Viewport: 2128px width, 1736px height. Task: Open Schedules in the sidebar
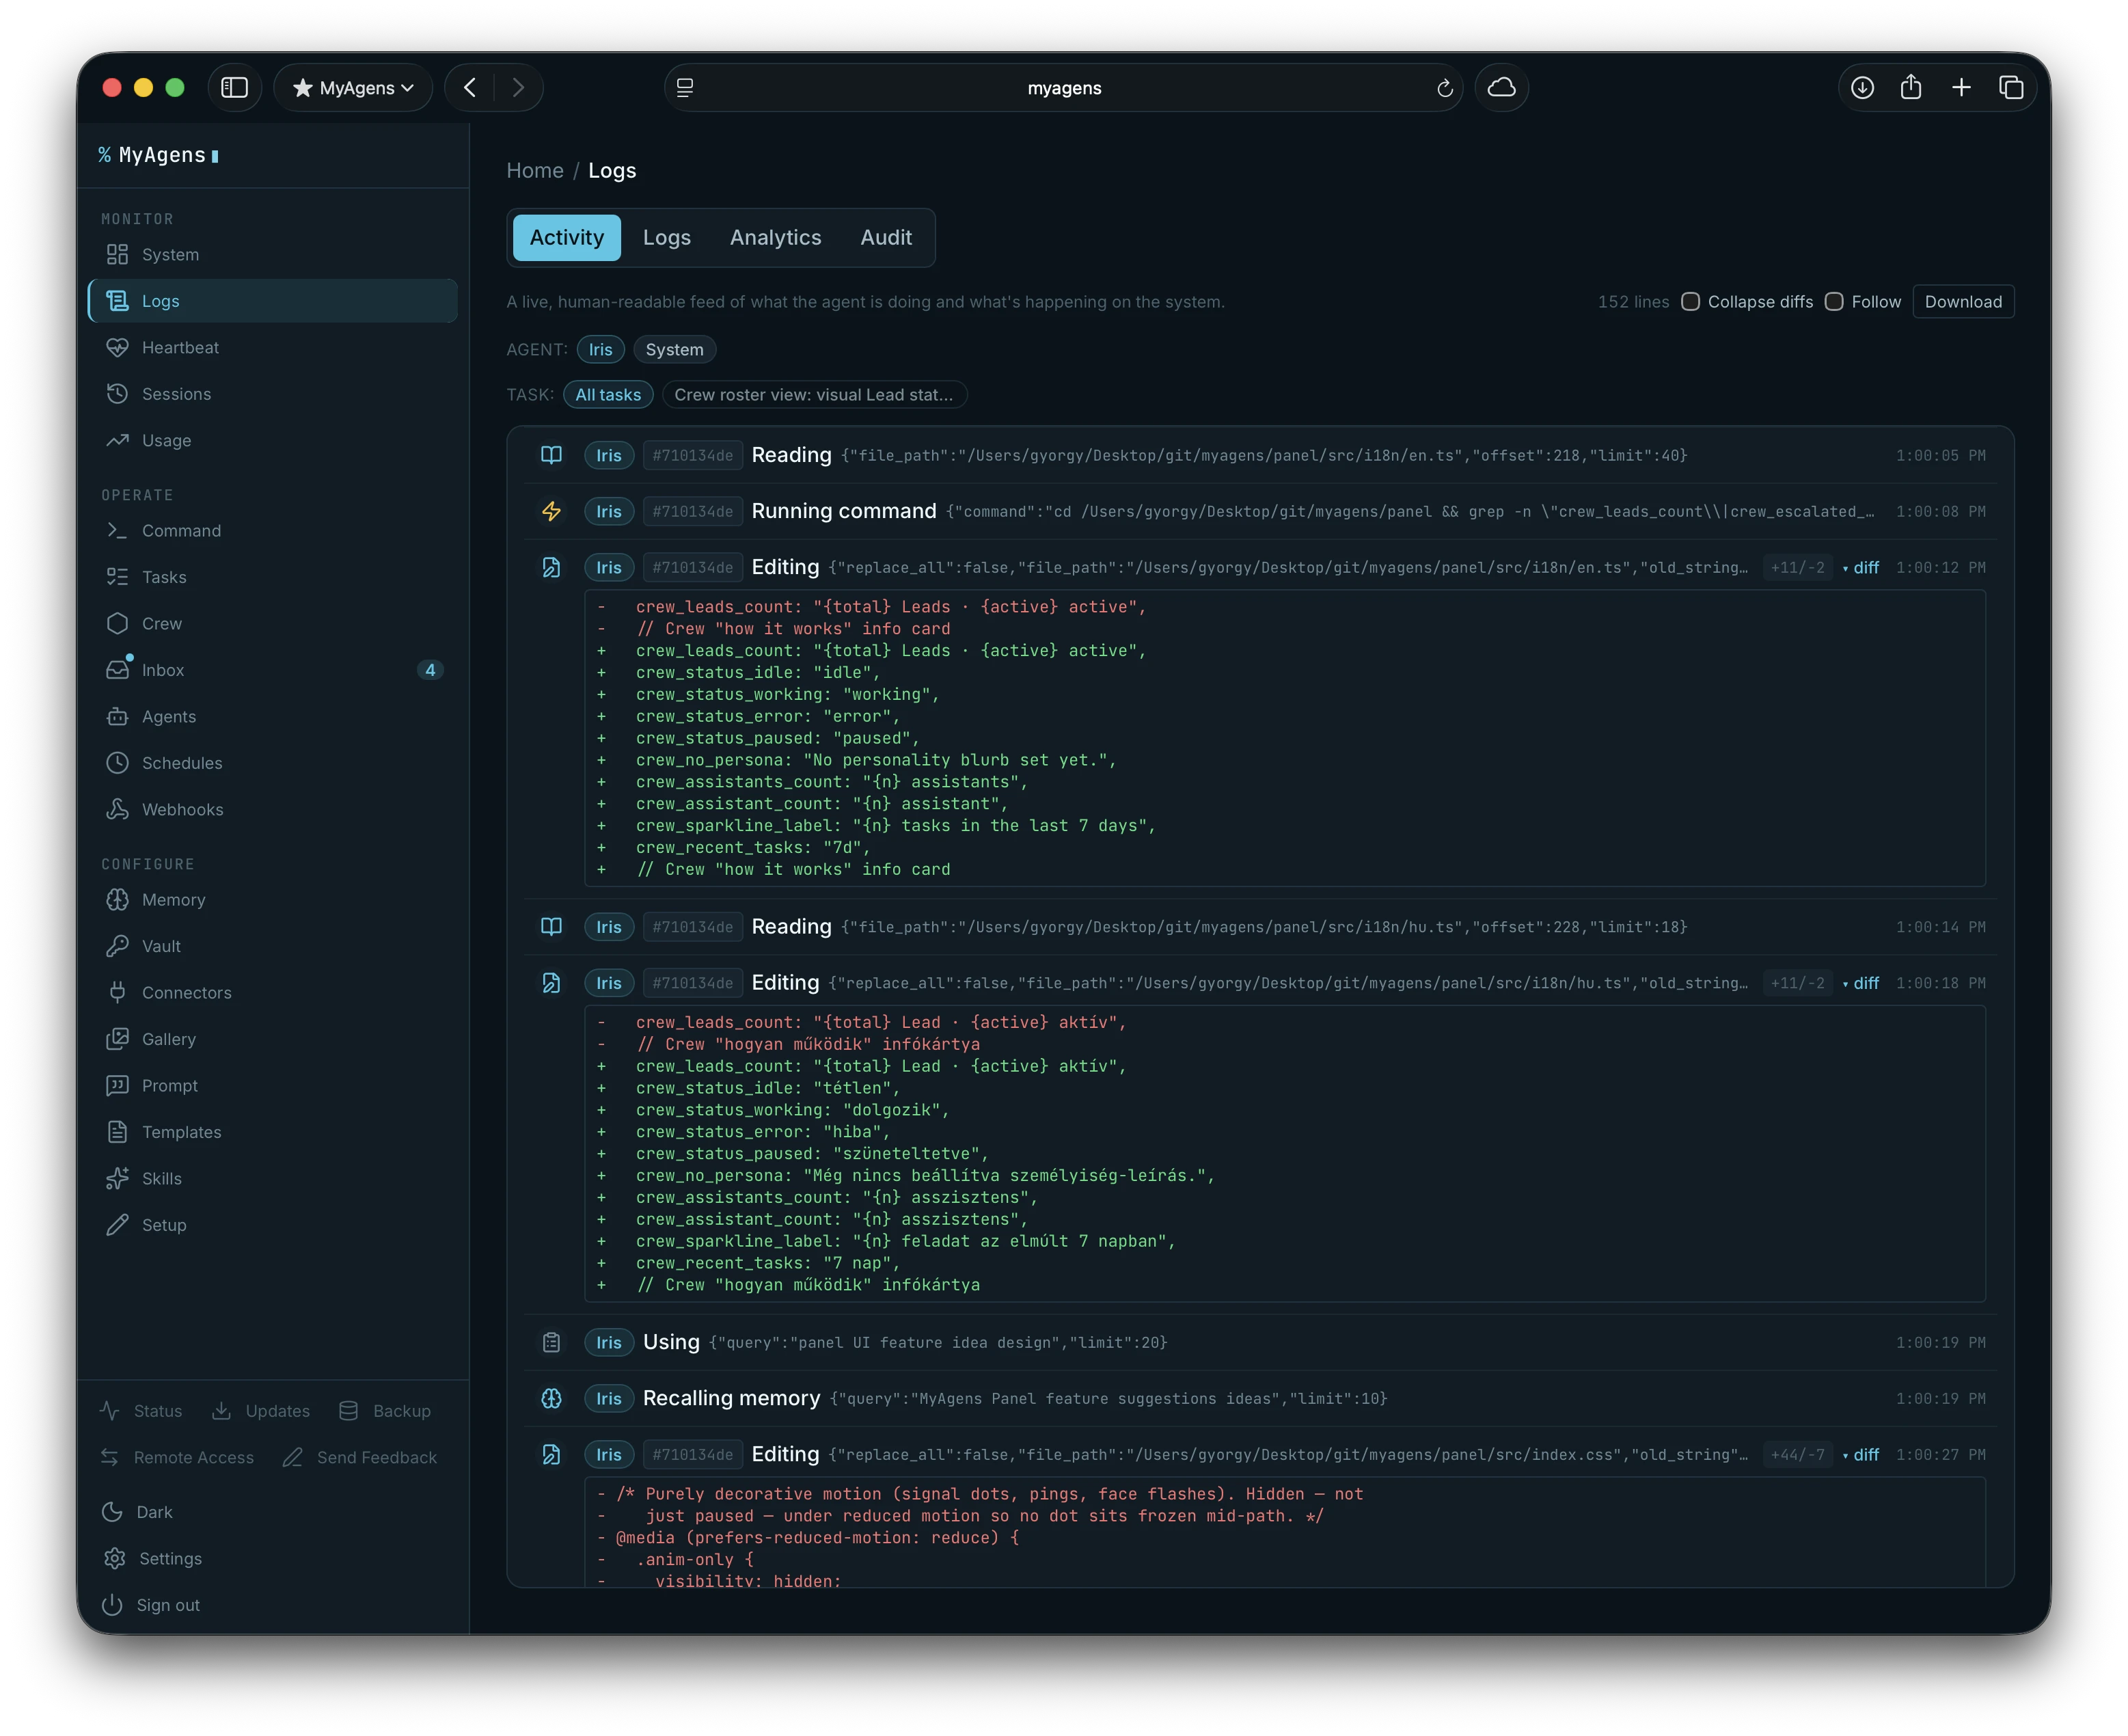[x=272, y=763]
